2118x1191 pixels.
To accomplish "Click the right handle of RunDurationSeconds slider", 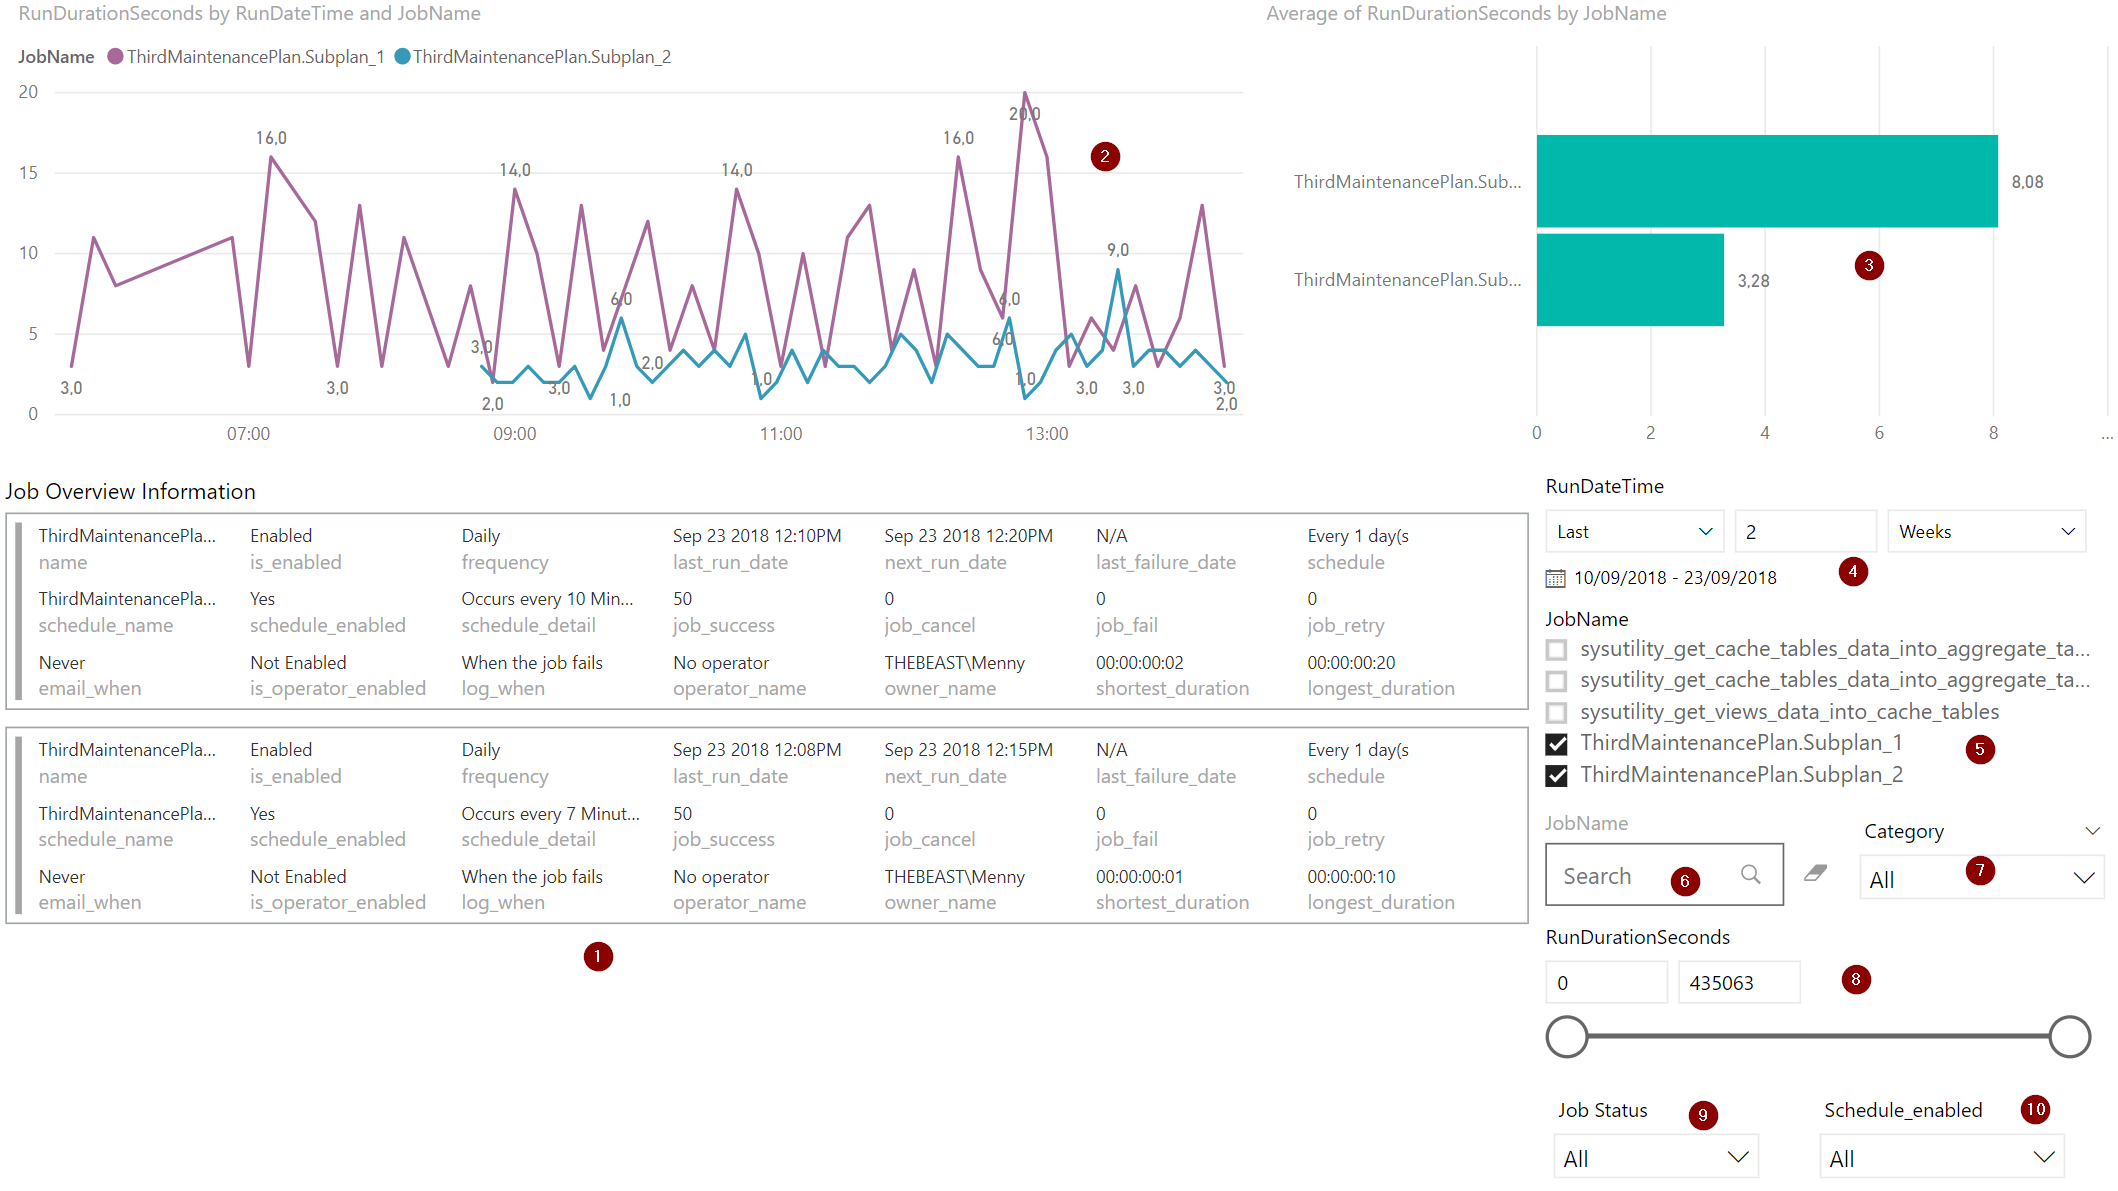I will click(2069, 1036).
